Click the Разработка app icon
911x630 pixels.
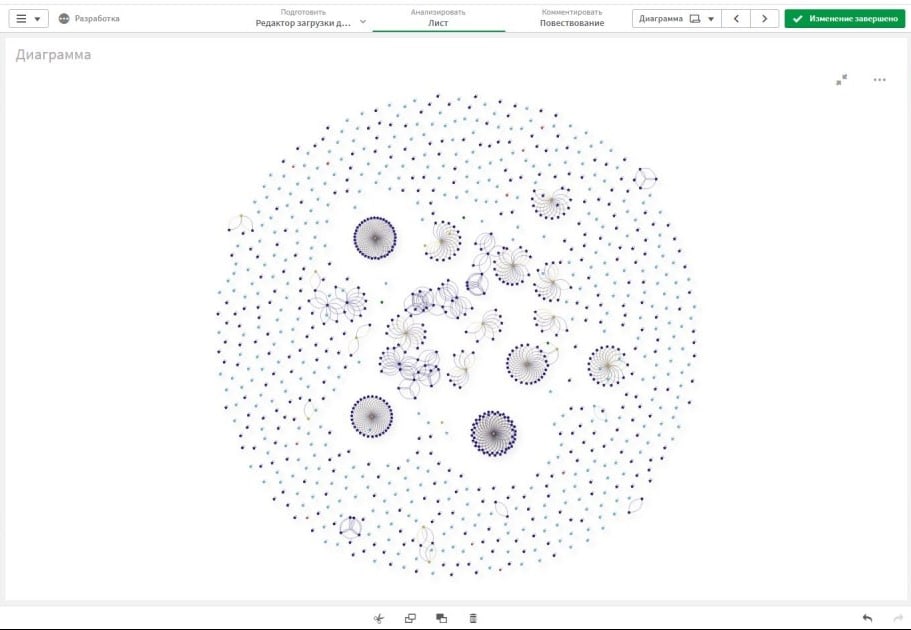click(64, 19)
